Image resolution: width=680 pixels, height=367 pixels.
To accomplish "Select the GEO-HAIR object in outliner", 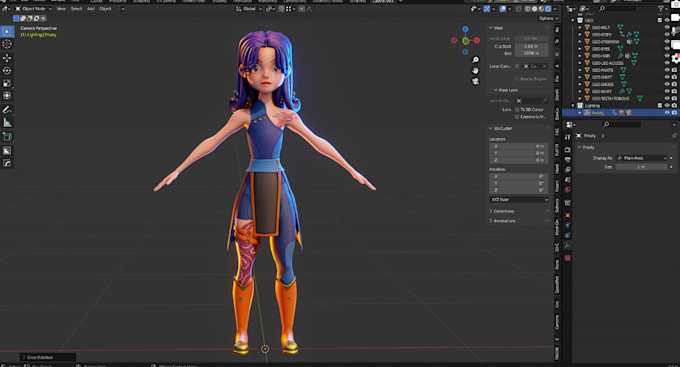I will click(601, 56).
